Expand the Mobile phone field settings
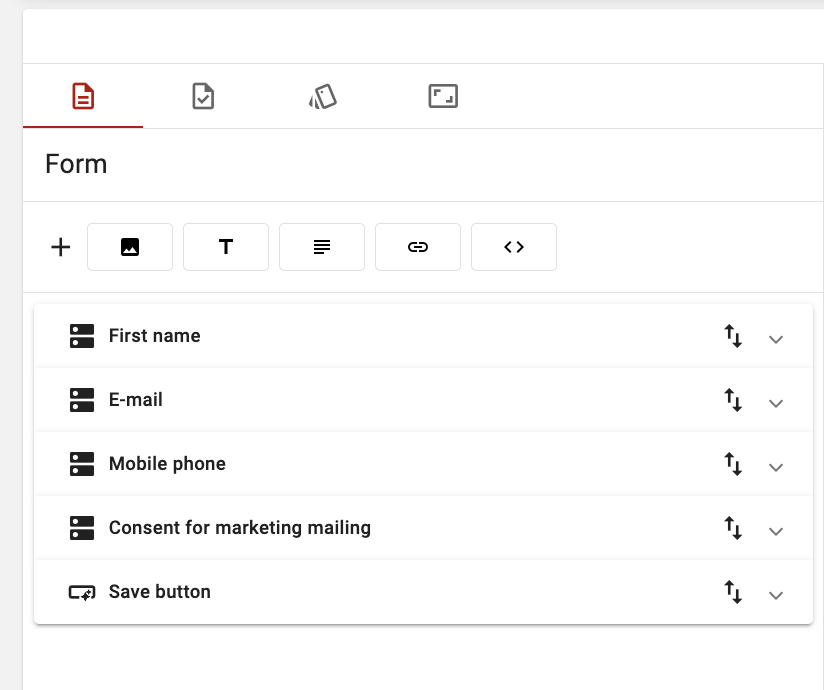Screen dimensions: 824x690 777,466
